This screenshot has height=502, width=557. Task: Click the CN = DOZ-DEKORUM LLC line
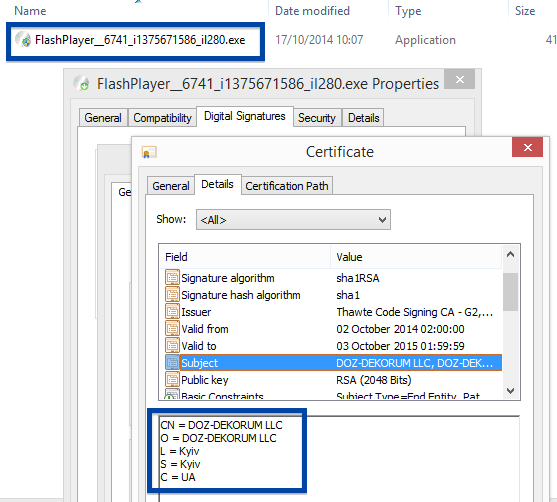(221, 425)
